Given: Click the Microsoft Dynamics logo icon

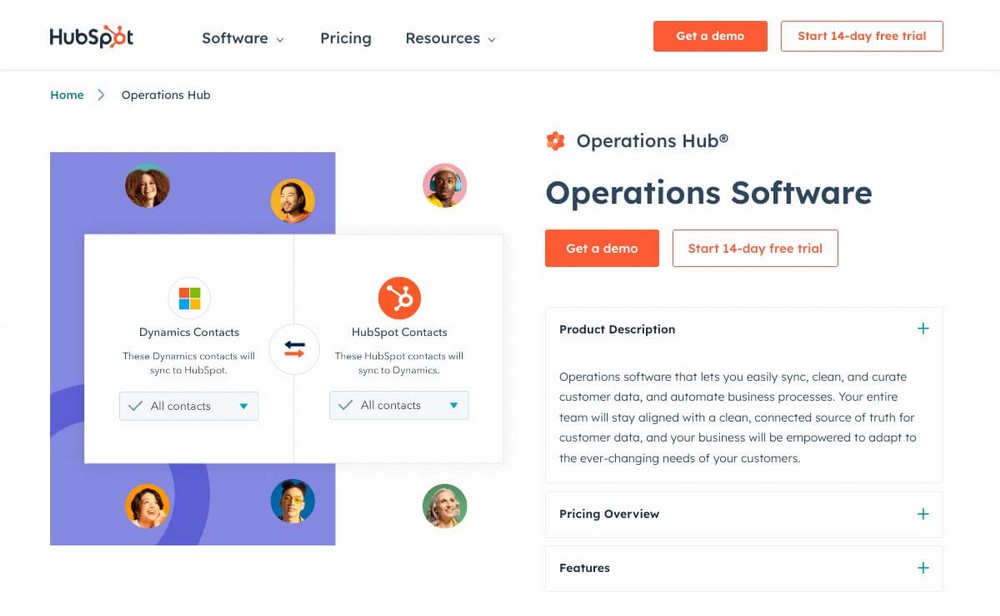Looking at the screenshot, I should point(189,298).
